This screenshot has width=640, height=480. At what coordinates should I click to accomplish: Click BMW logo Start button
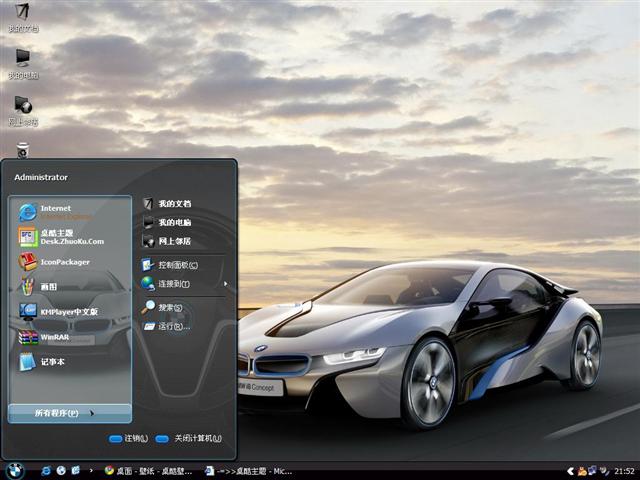(x=15, y=471)
